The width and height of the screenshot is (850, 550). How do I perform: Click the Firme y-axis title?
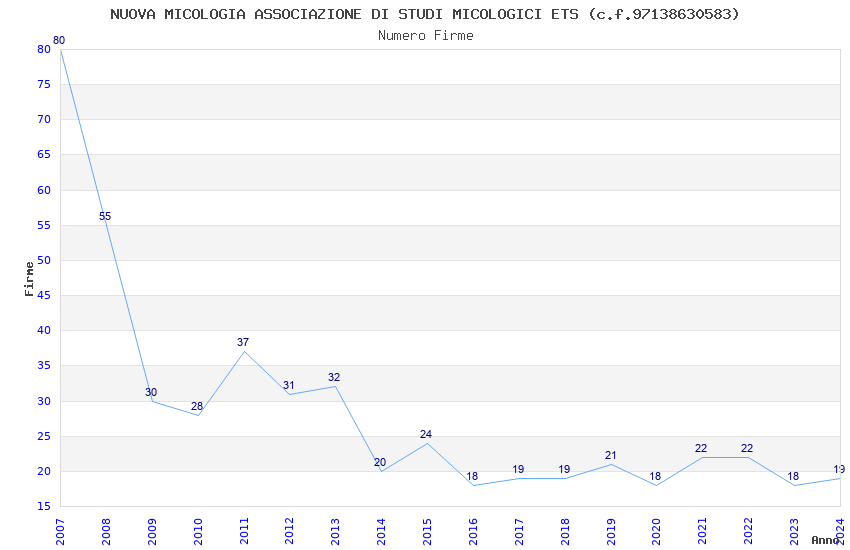(29, 279)
